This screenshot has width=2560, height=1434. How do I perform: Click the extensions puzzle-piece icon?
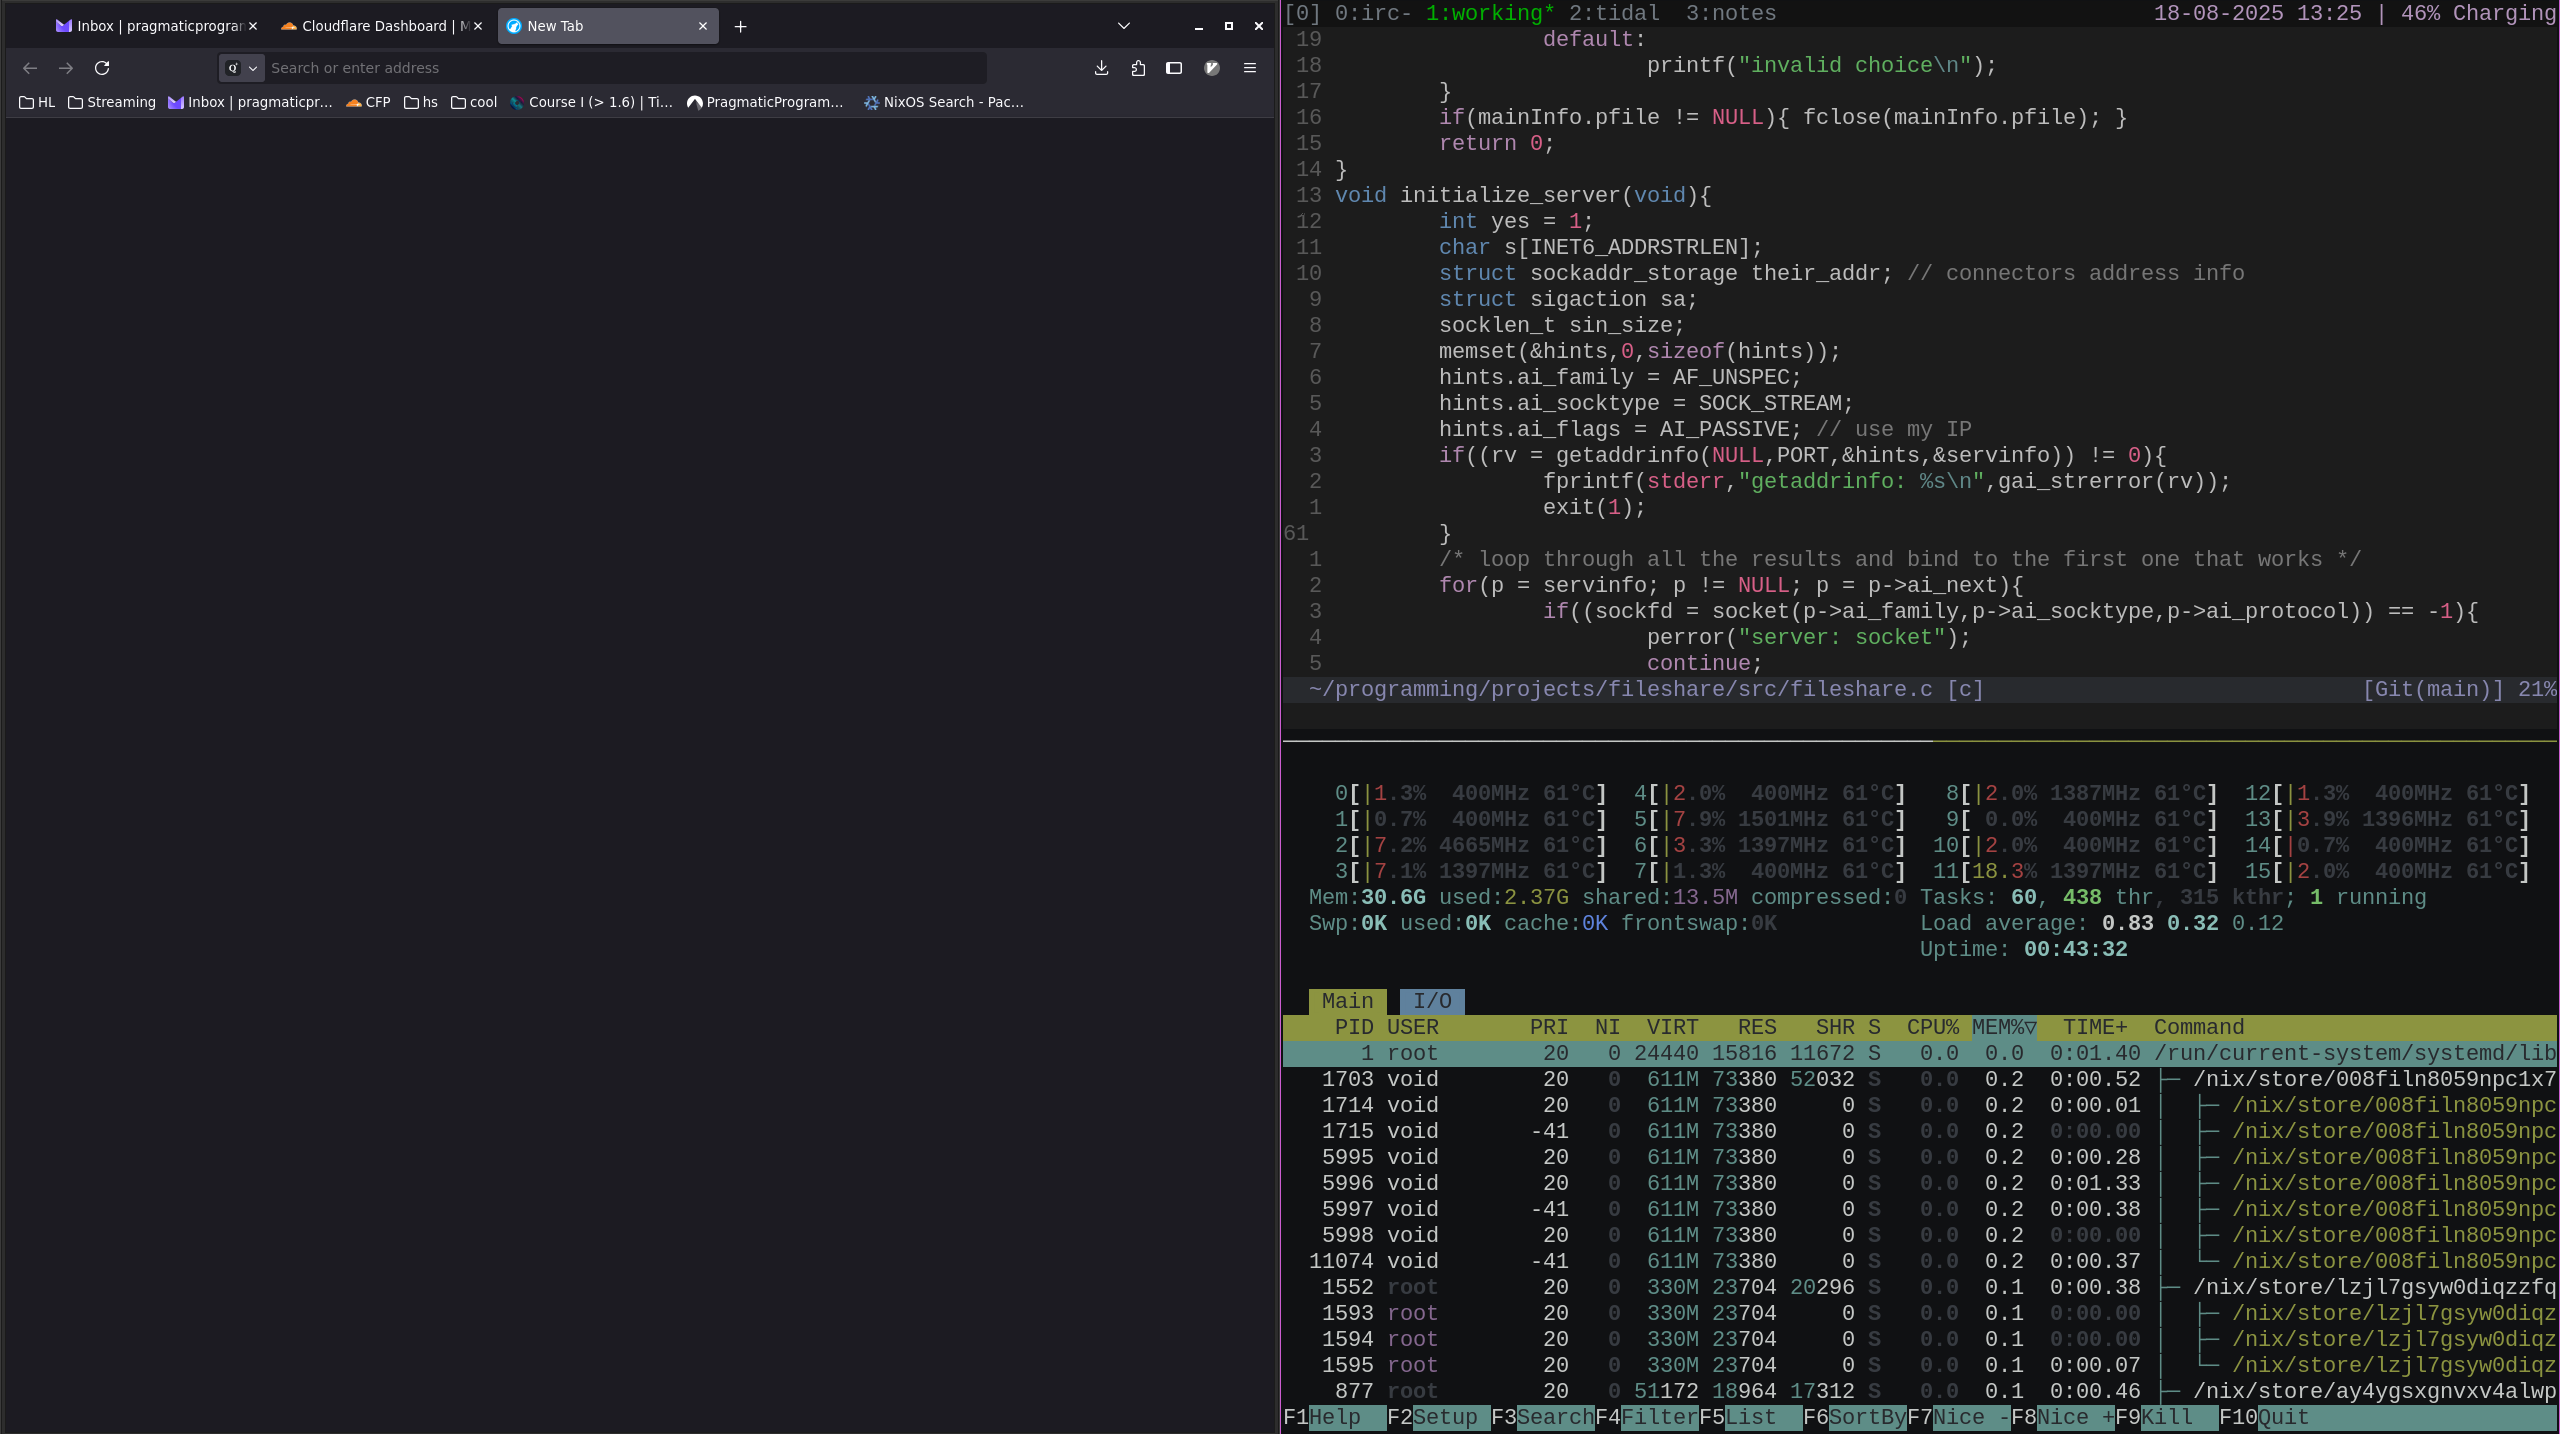click(x=1138, y=68)
